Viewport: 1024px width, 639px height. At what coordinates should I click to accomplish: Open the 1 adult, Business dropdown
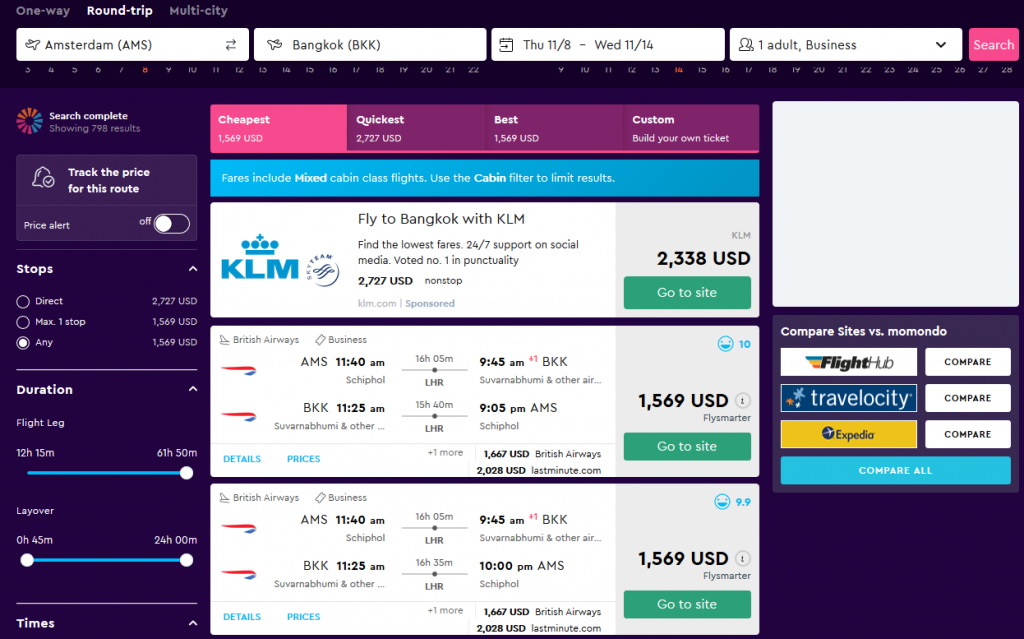click(846, 44)
